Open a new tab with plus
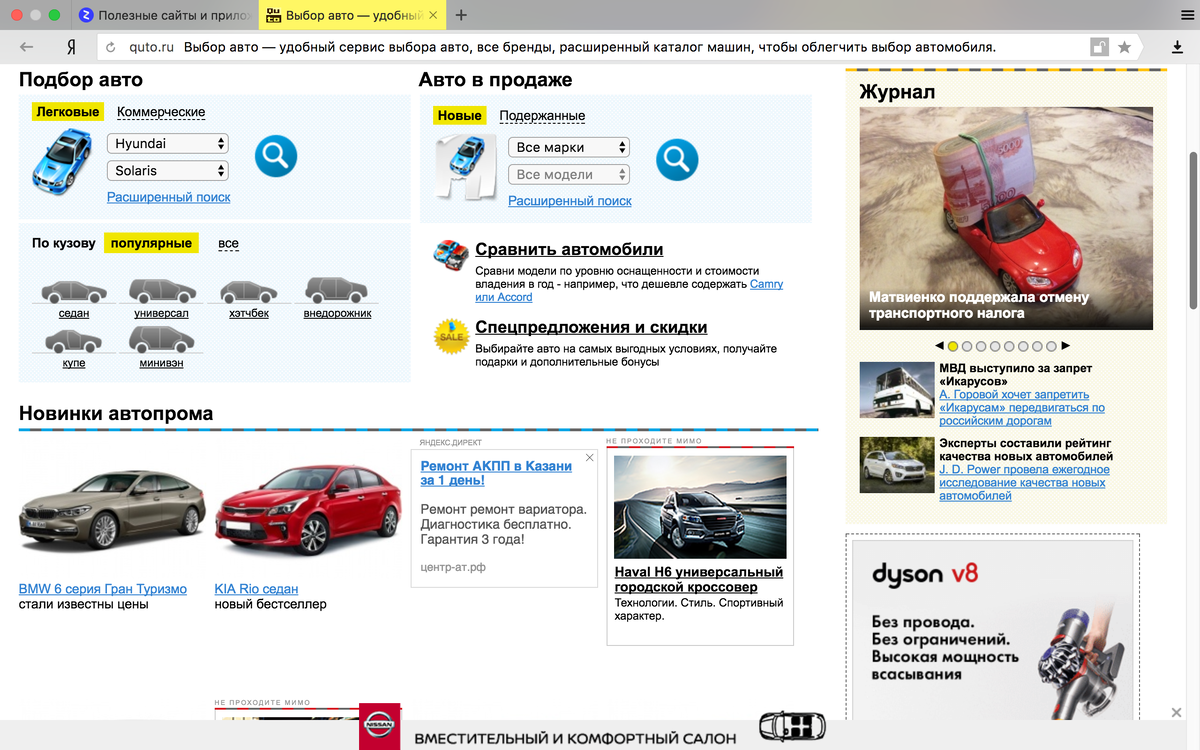The height and width of the screenshot is (750, 1200). click(461, 15)
